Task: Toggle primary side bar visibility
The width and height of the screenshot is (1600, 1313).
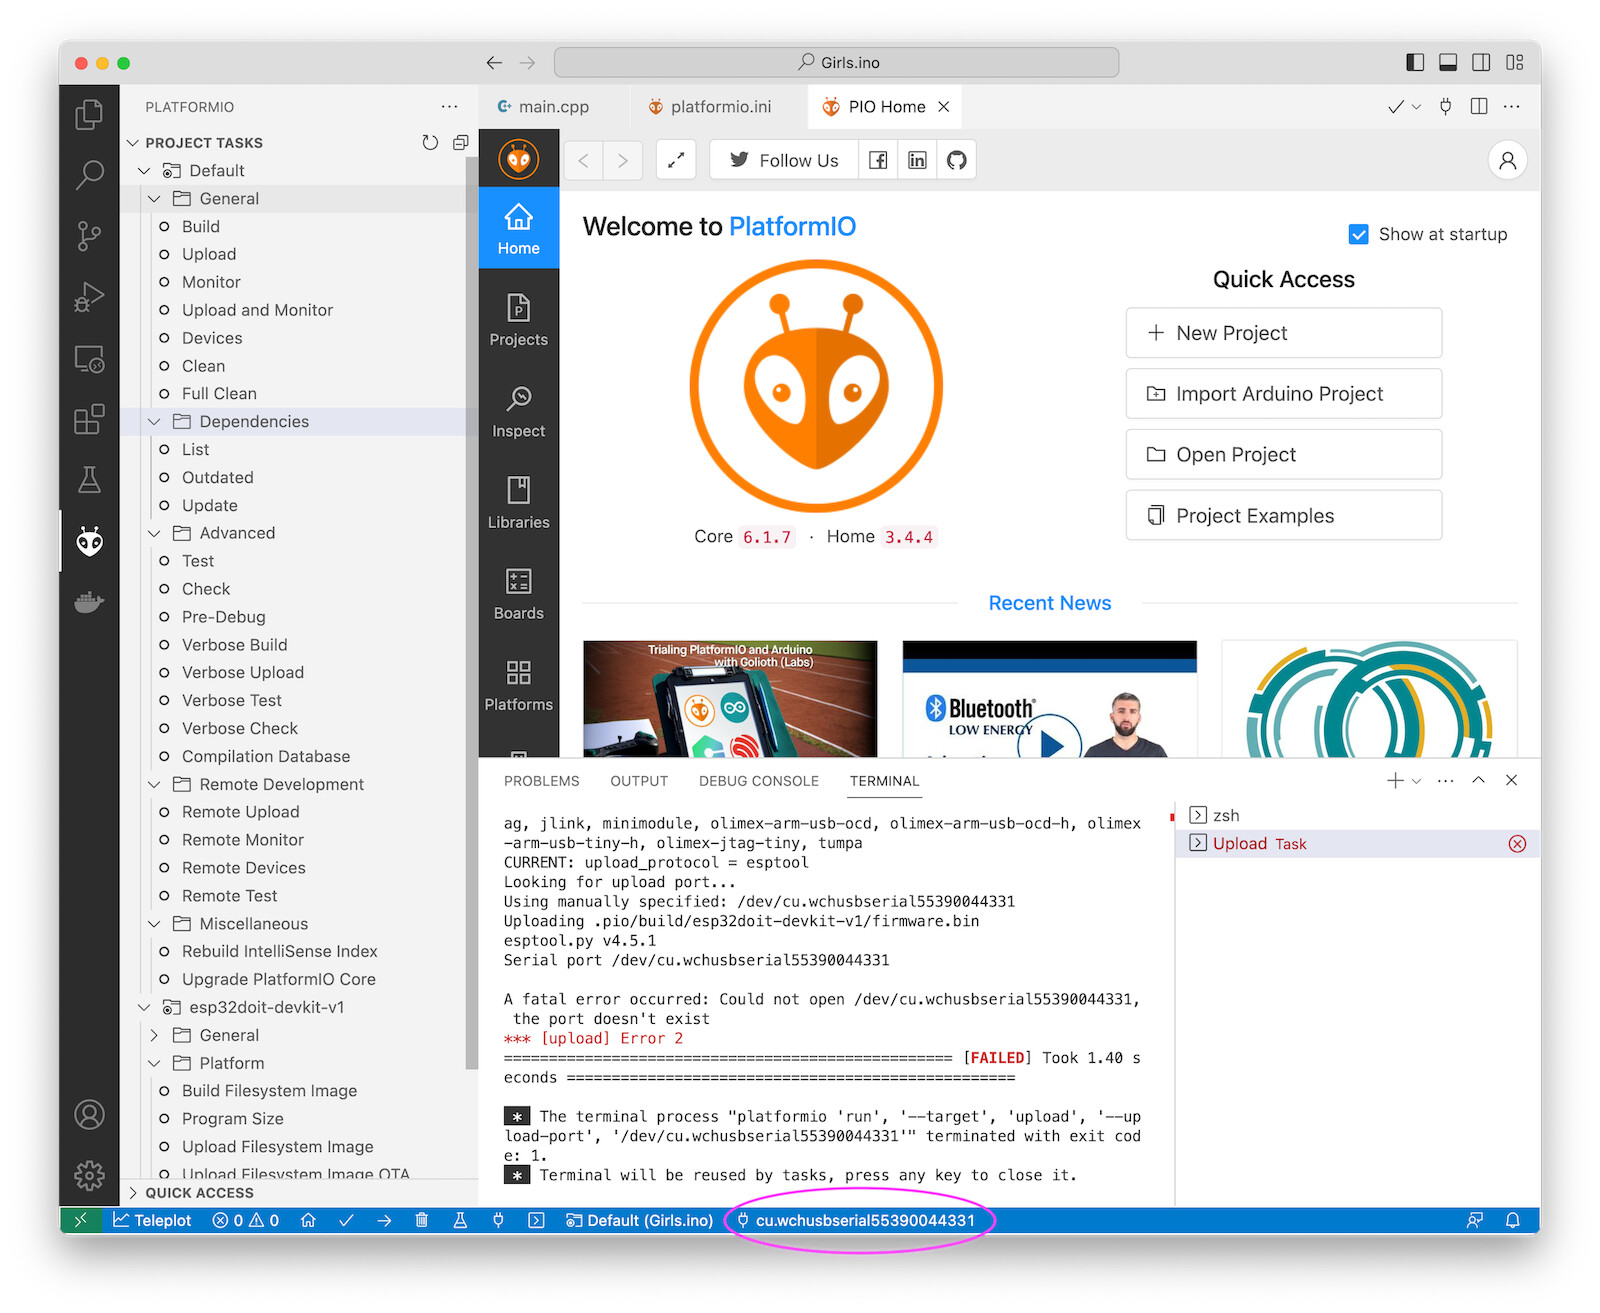Action: tap(1414, 62)
